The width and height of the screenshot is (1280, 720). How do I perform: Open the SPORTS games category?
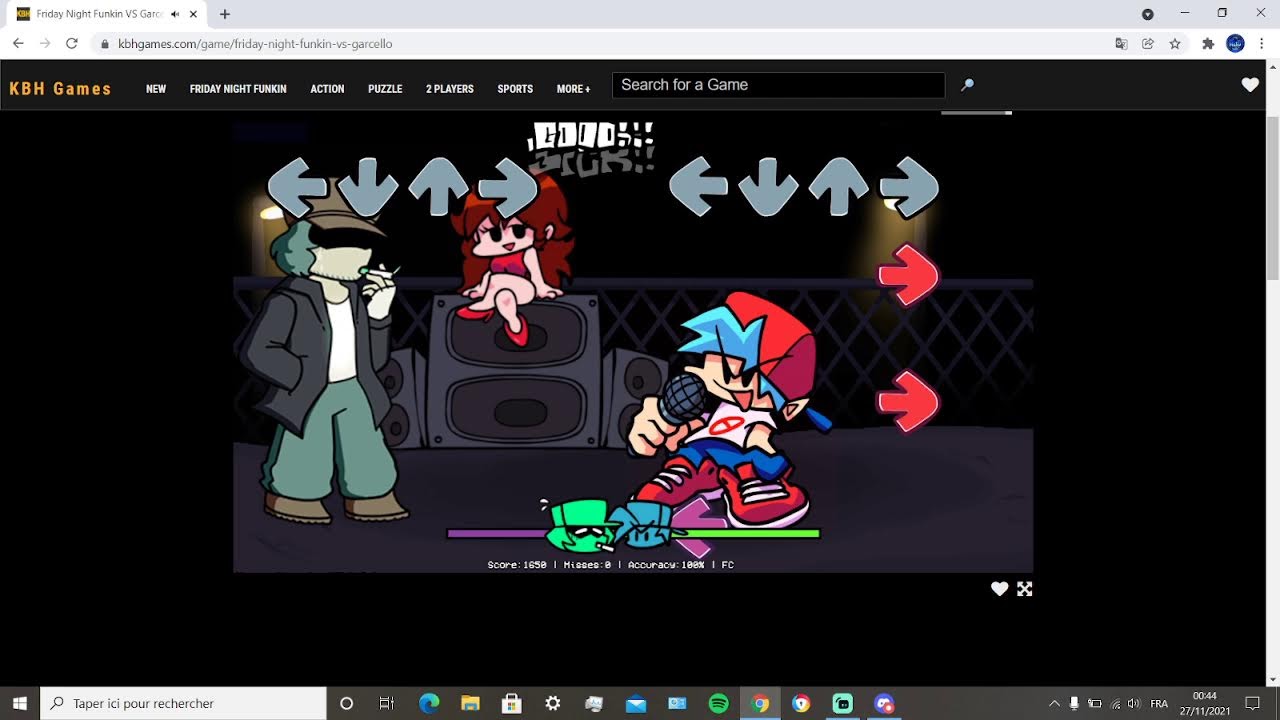click(515, 89)
